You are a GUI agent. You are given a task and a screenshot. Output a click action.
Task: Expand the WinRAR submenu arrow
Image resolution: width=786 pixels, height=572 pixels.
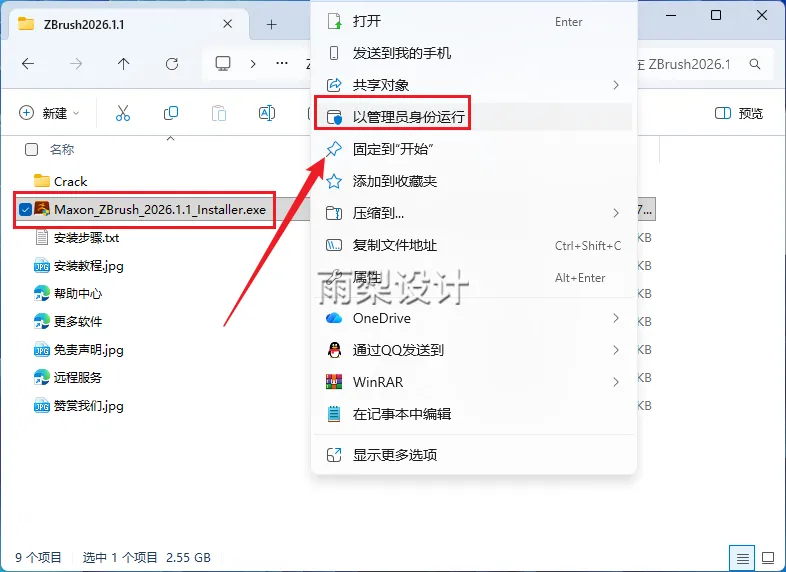click(616, 382)
